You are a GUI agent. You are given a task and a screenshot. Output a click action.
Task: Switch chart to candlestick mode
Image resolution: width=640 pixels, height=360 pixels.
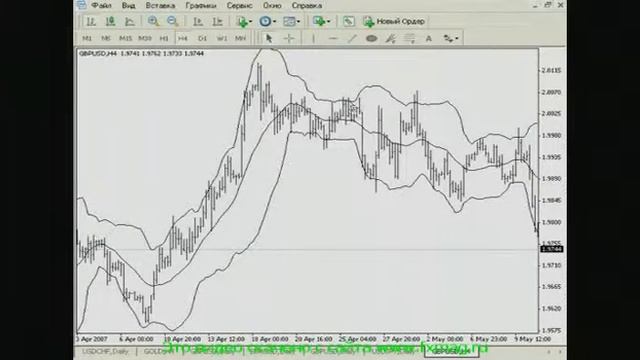coord(110,22)
